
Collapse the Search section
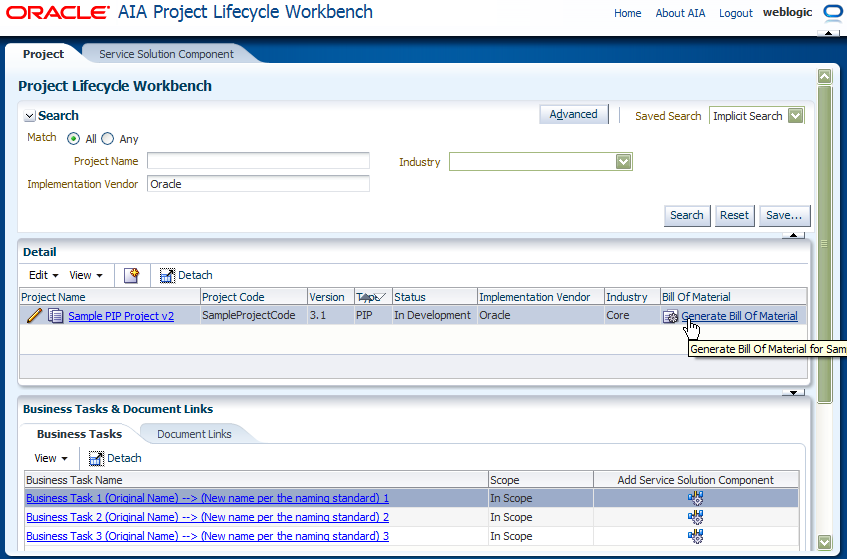[30, 116]
